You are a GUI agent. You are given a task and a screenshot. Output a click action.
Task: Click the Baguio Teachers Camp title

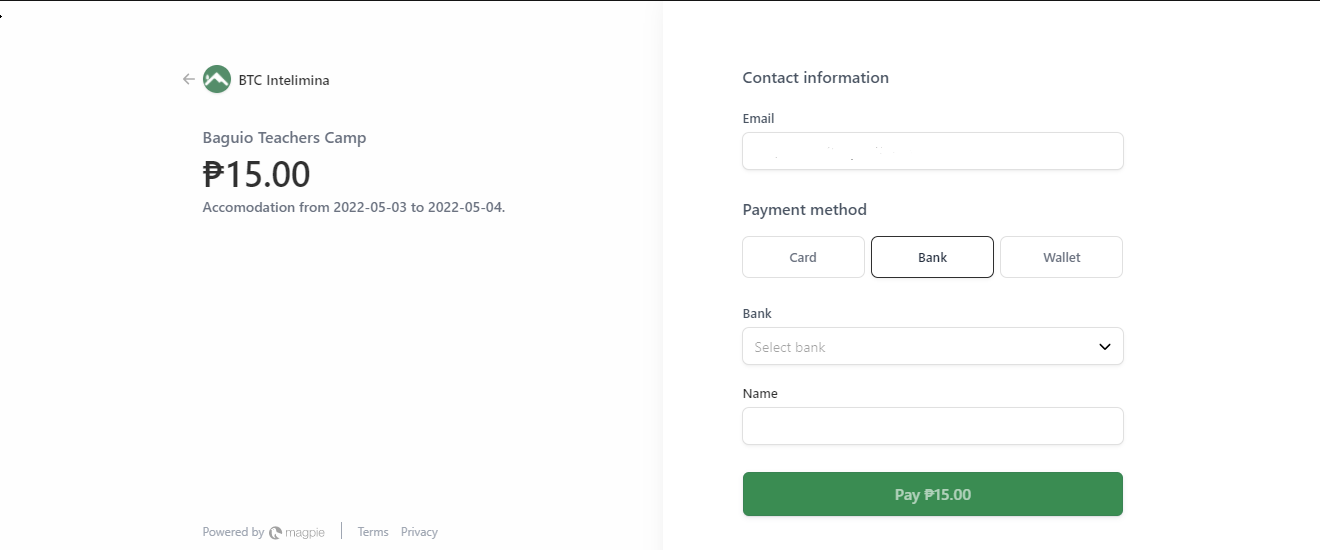point(284,138)
